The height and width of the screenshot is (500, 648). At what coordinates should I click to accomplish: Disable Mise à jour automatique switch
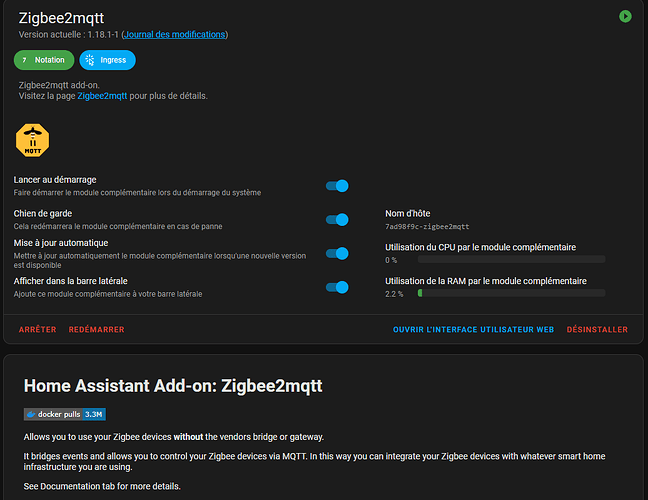337,253
